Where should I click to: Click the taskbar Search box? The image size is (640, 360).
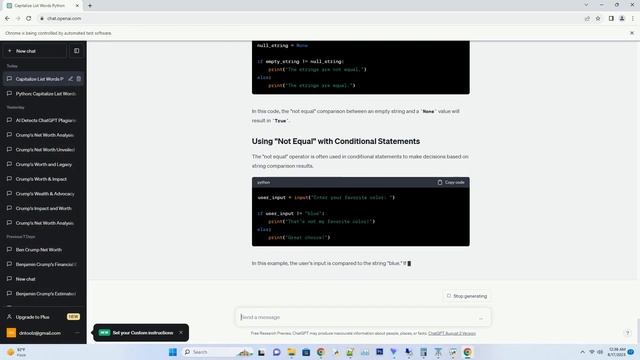(x=217, y=352)
